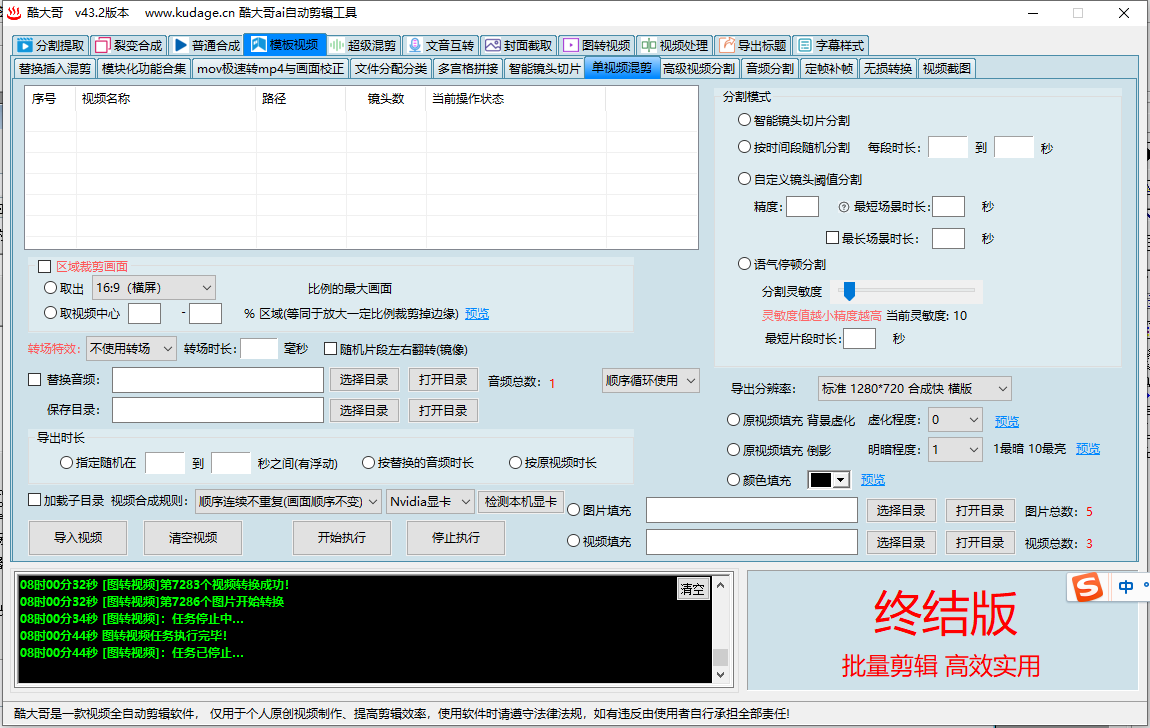Select the 取视频中心 radio button
The width and height of the screenshot is (1150, 728).
point(51,313)
